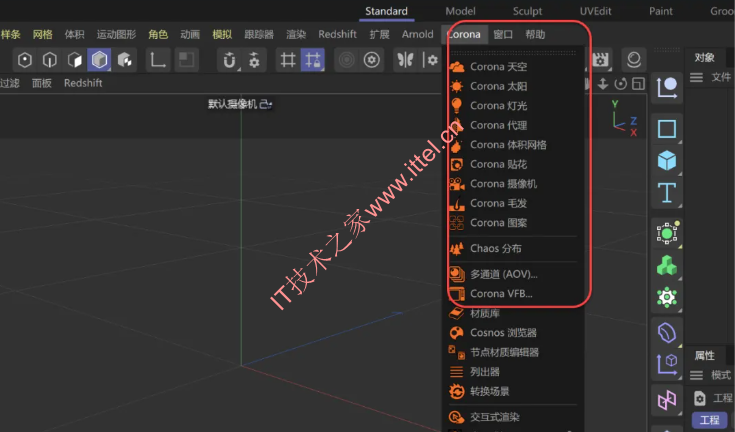The image size is (735, 432).
Task: Open the Redshift main menu
Action: coord(338,34)
